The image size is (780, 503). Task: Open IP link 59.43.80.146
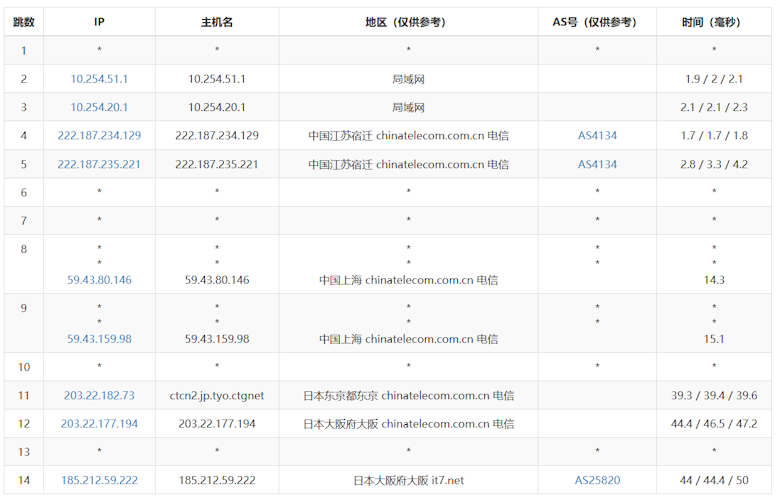pos(99,280)
